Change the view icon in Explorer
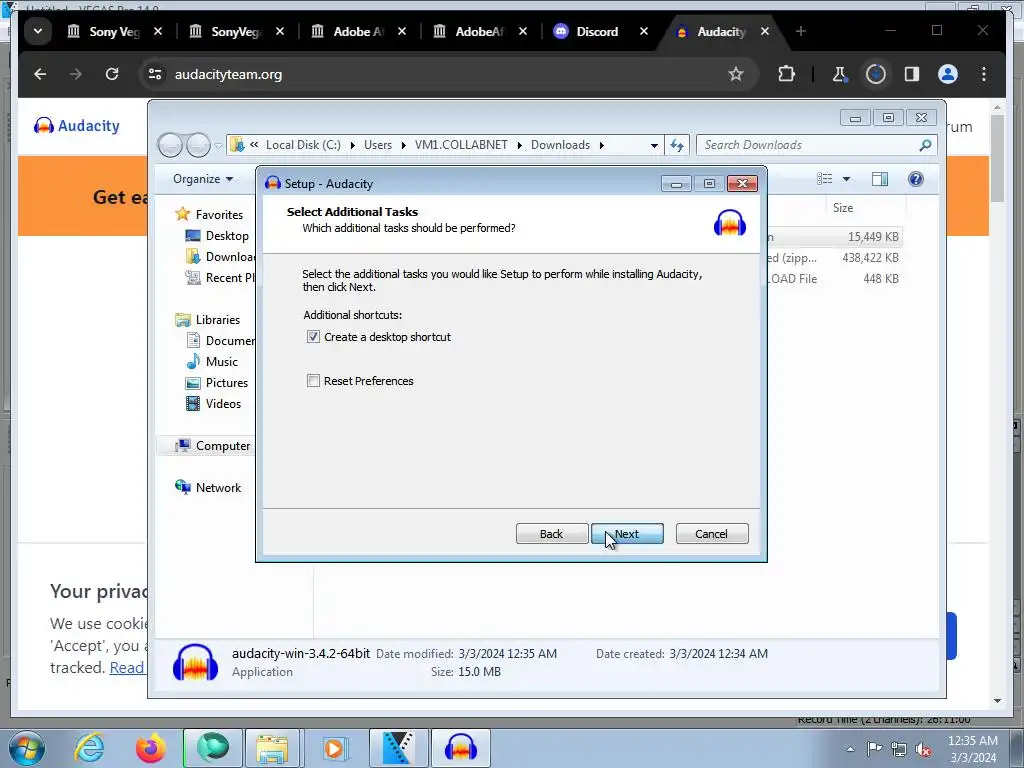1024x768 pixels. [825, 179]
